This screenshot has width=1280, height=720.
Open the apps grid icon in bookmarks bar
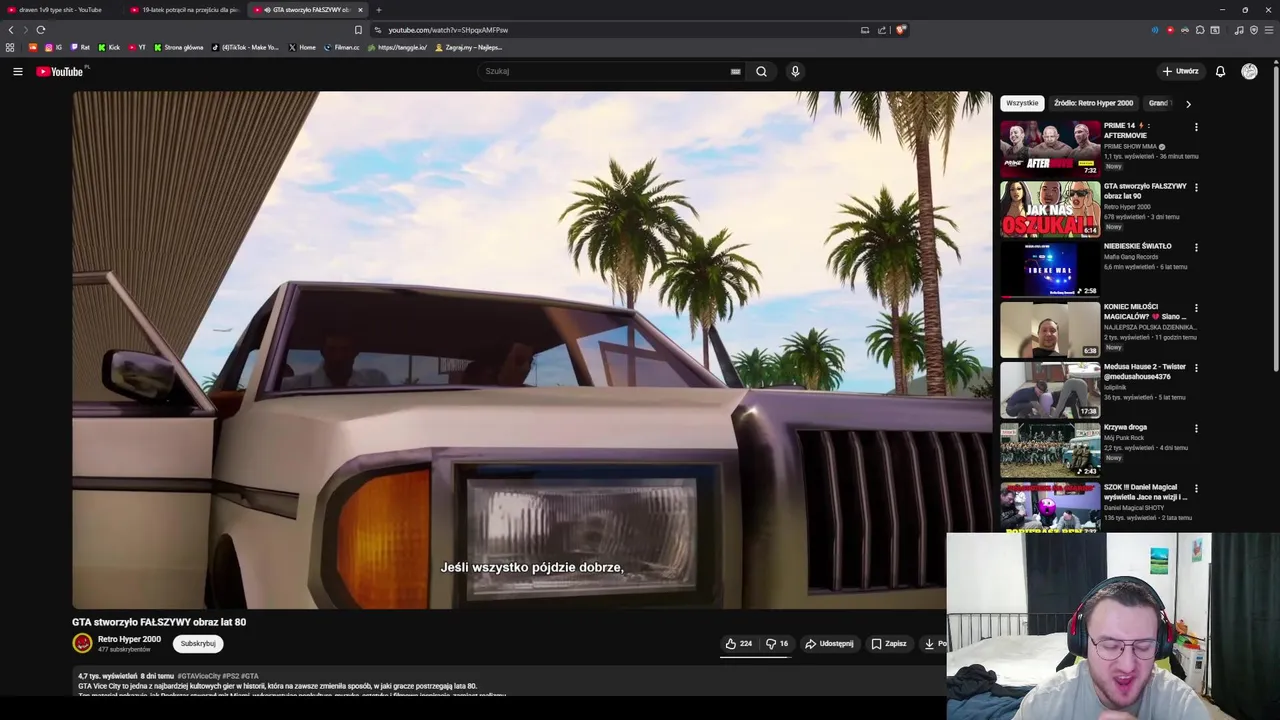pos(10,47)
